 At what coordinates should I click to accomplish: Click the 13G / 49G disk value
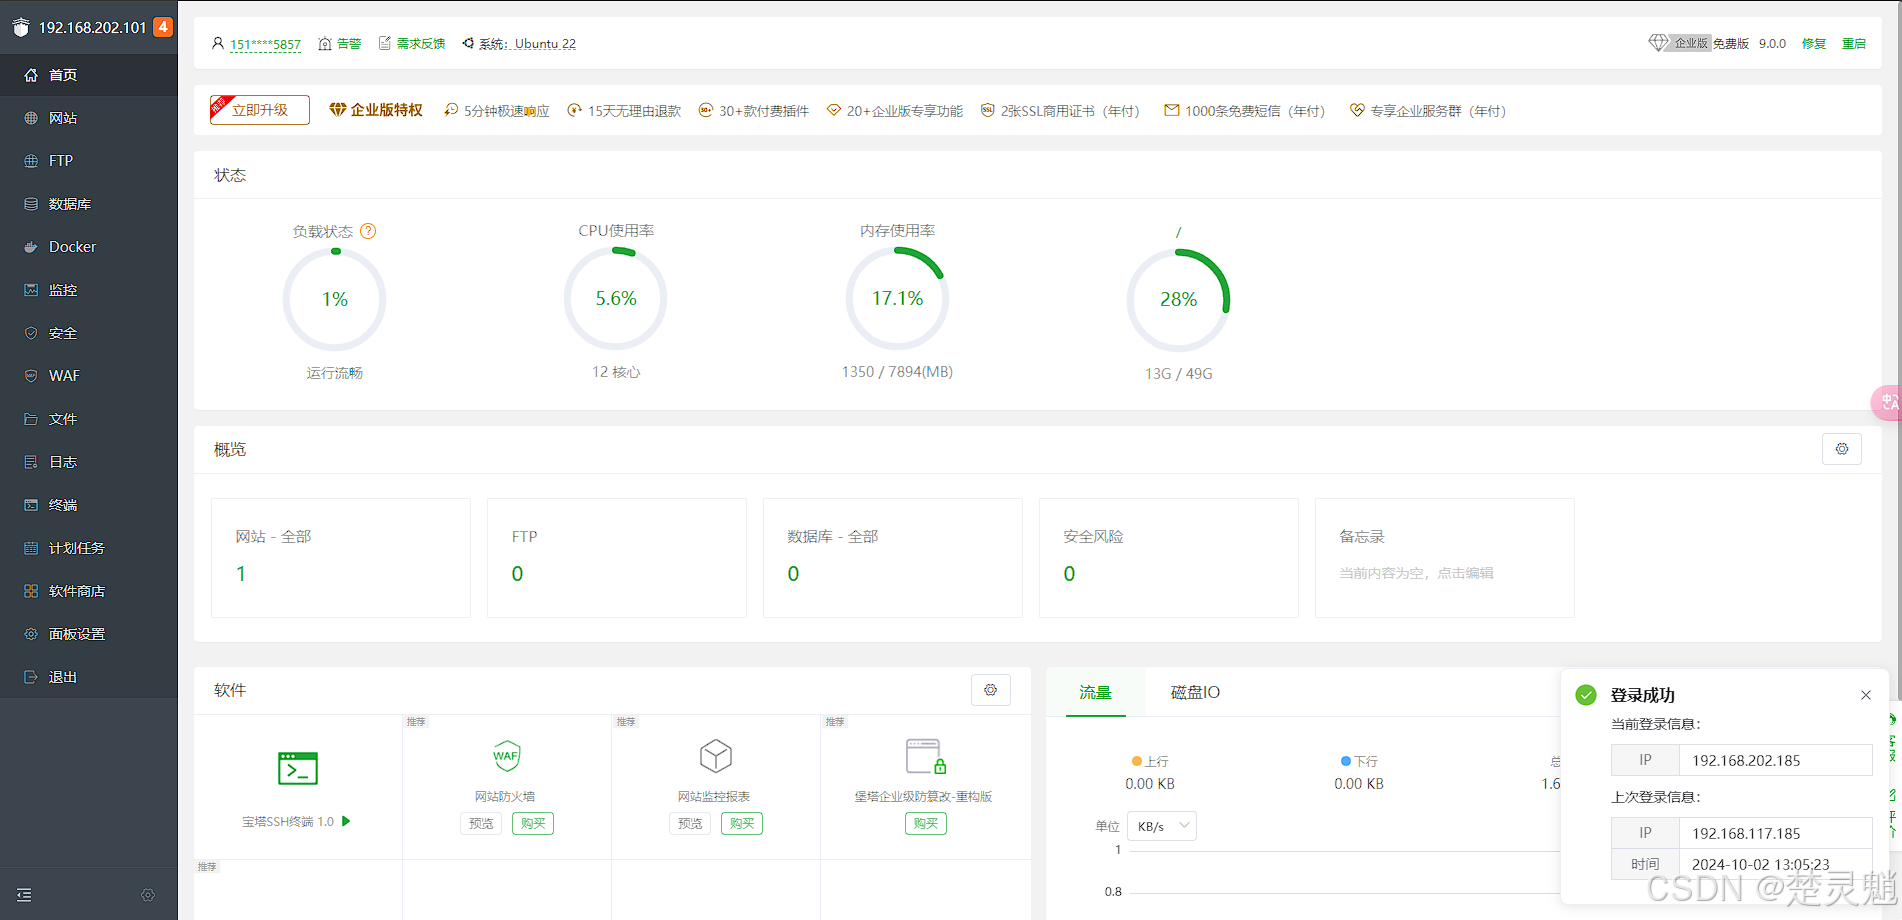tap(1178, 374)
